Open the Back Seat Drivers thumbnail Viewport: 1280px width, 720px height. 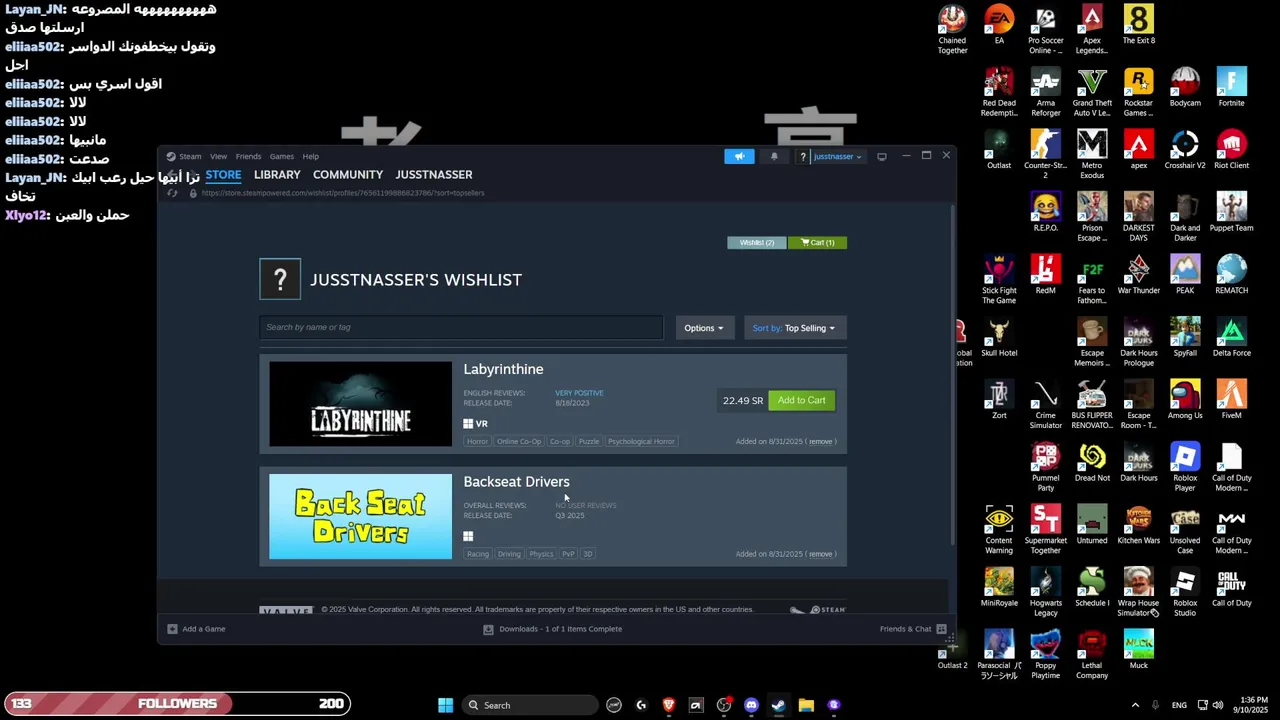click(360, 517)
